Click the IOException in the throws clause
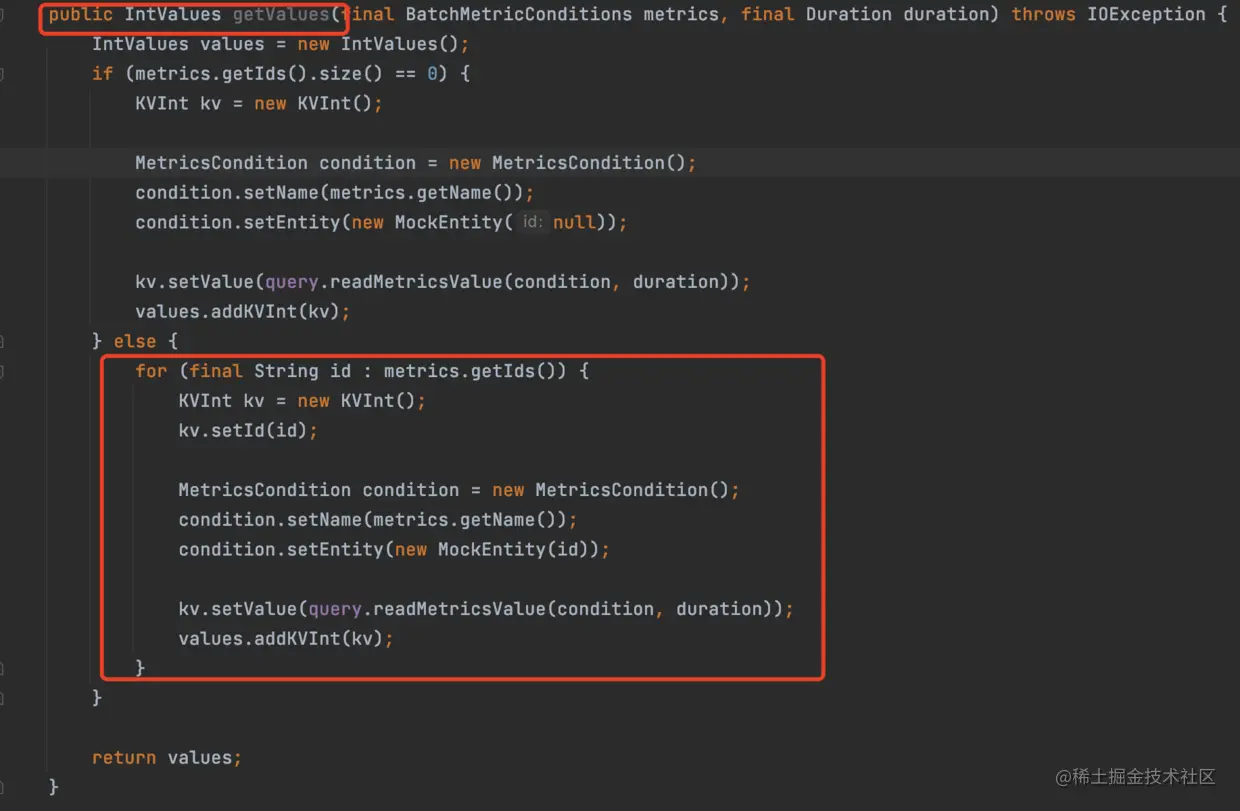 [x=1146, y=14]
